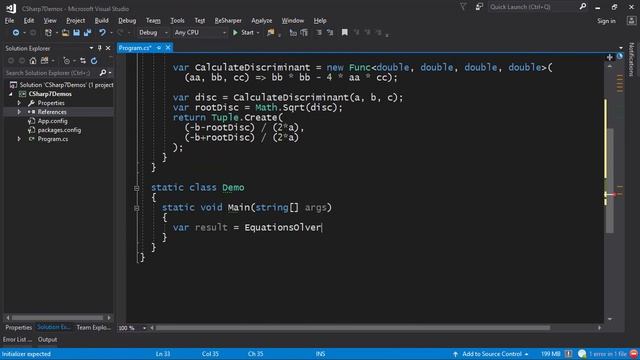This screenshot has width=640, height=360.
Task: Open the Notifications side tab
Action: click(x=631, y=59)
